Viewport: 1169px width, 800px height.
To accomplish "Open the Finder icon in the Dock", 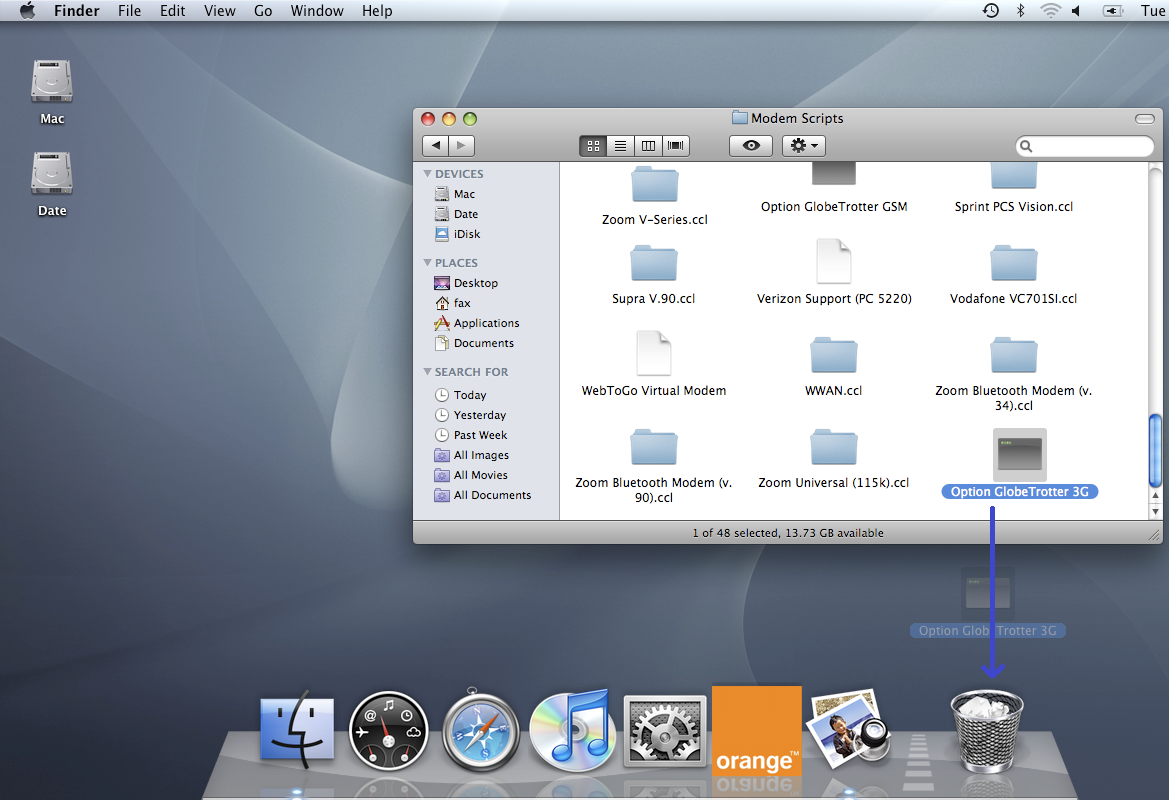I will [297, 729].
